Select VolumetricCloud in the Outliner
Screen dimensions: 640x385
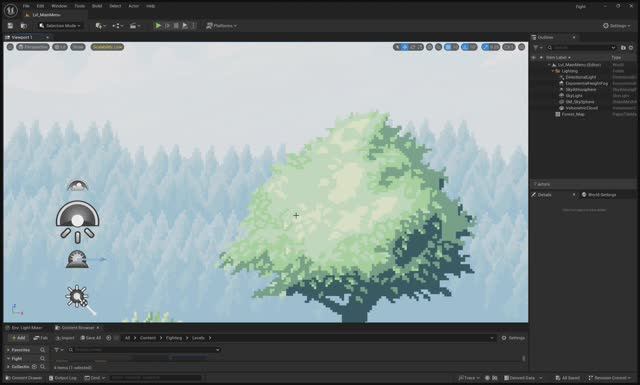(x=582, y=108)
